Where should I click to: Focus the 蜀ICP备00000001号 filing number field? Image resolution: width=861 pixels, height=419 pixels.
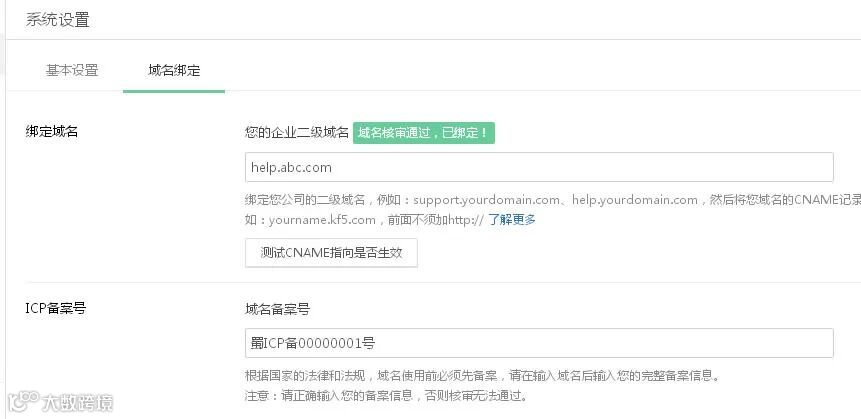click(539, 343)
